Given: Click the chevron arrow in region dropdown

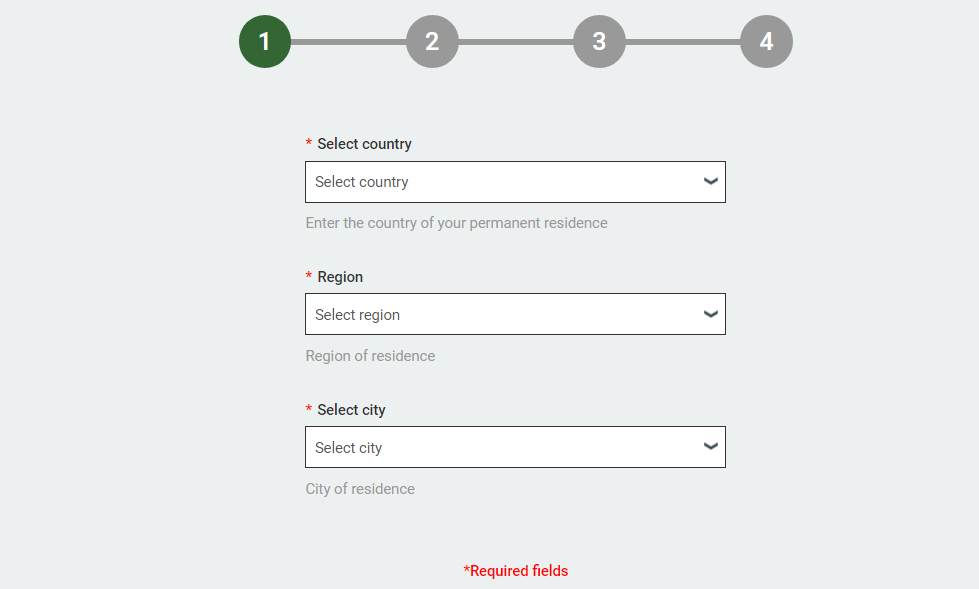Looking at the screenshot, I should (x=711, y=315).
